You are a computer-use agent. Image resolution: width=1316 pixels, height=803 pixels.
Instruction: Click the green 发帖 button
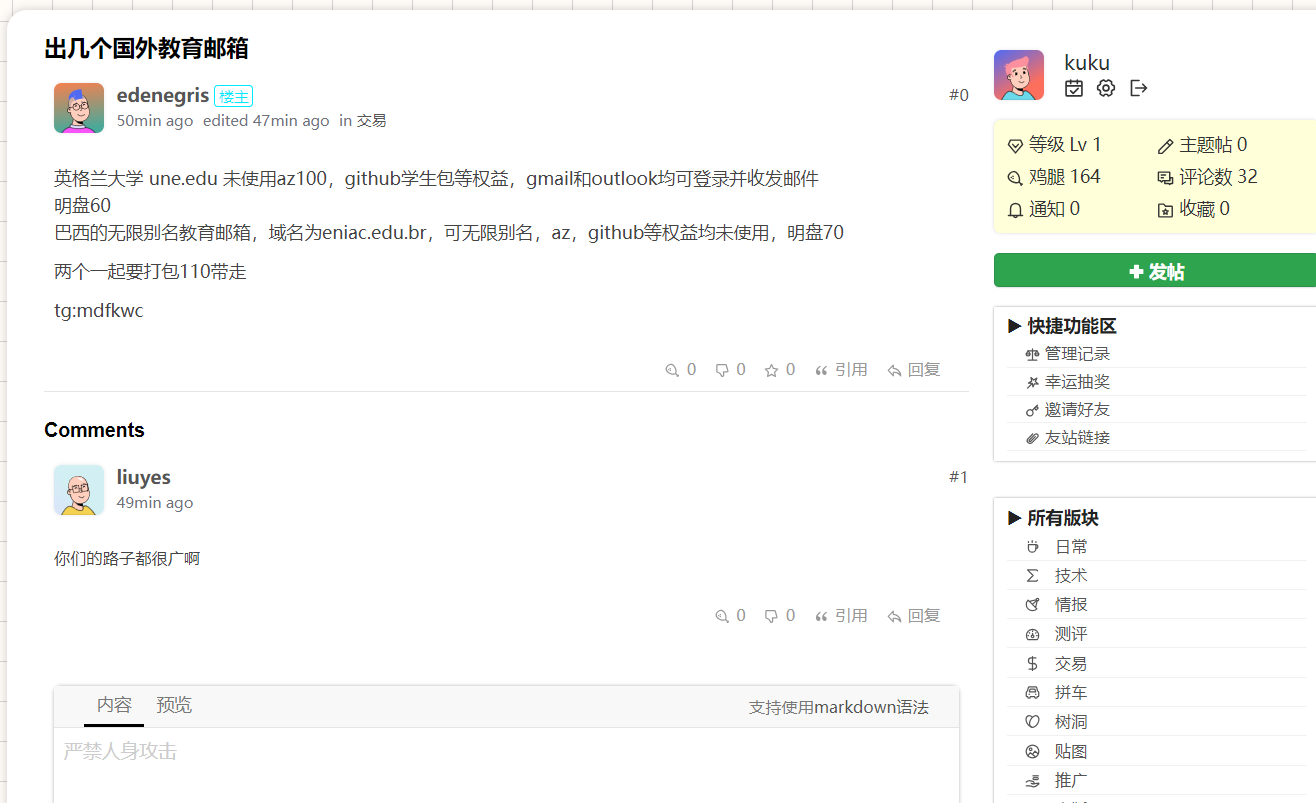pyautogui.click(x=1155, y=271)
